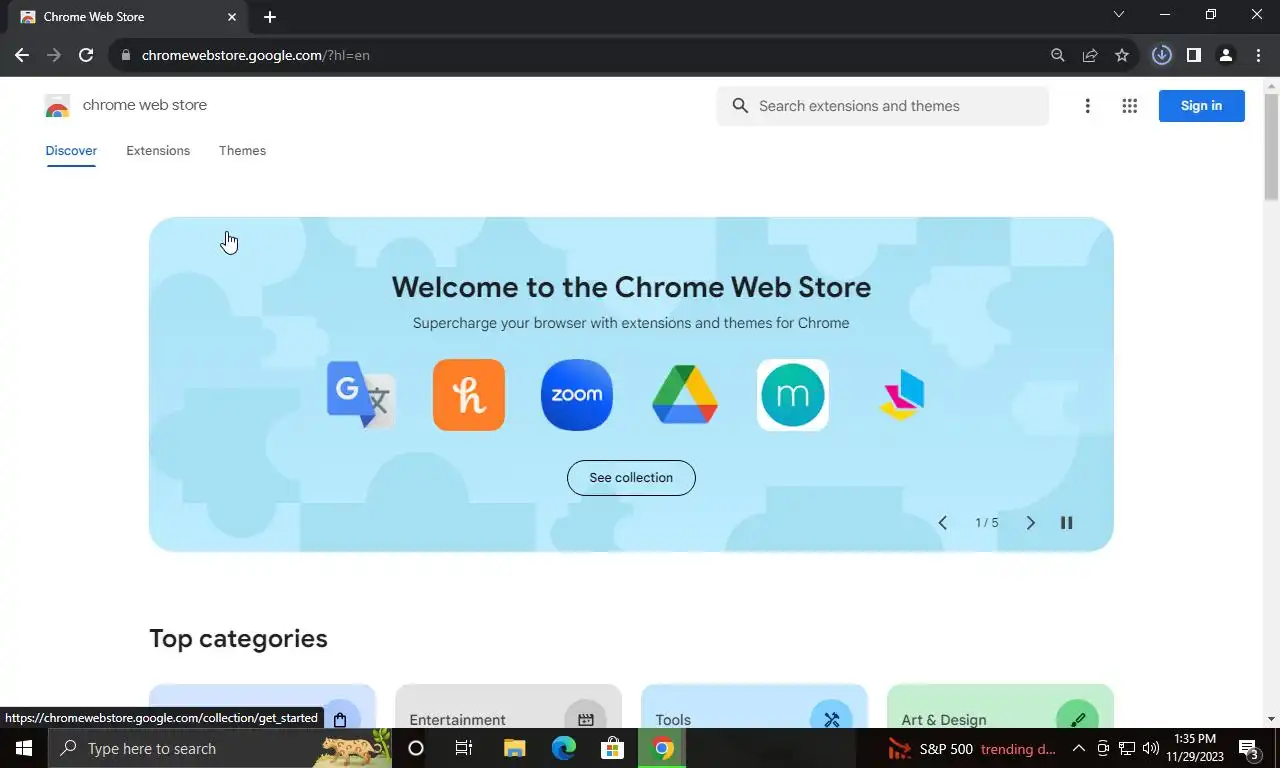Click the Chrome Web Store logo
Screen dimensions: 1280x768
pyautogui.click(x=58, y=106)
